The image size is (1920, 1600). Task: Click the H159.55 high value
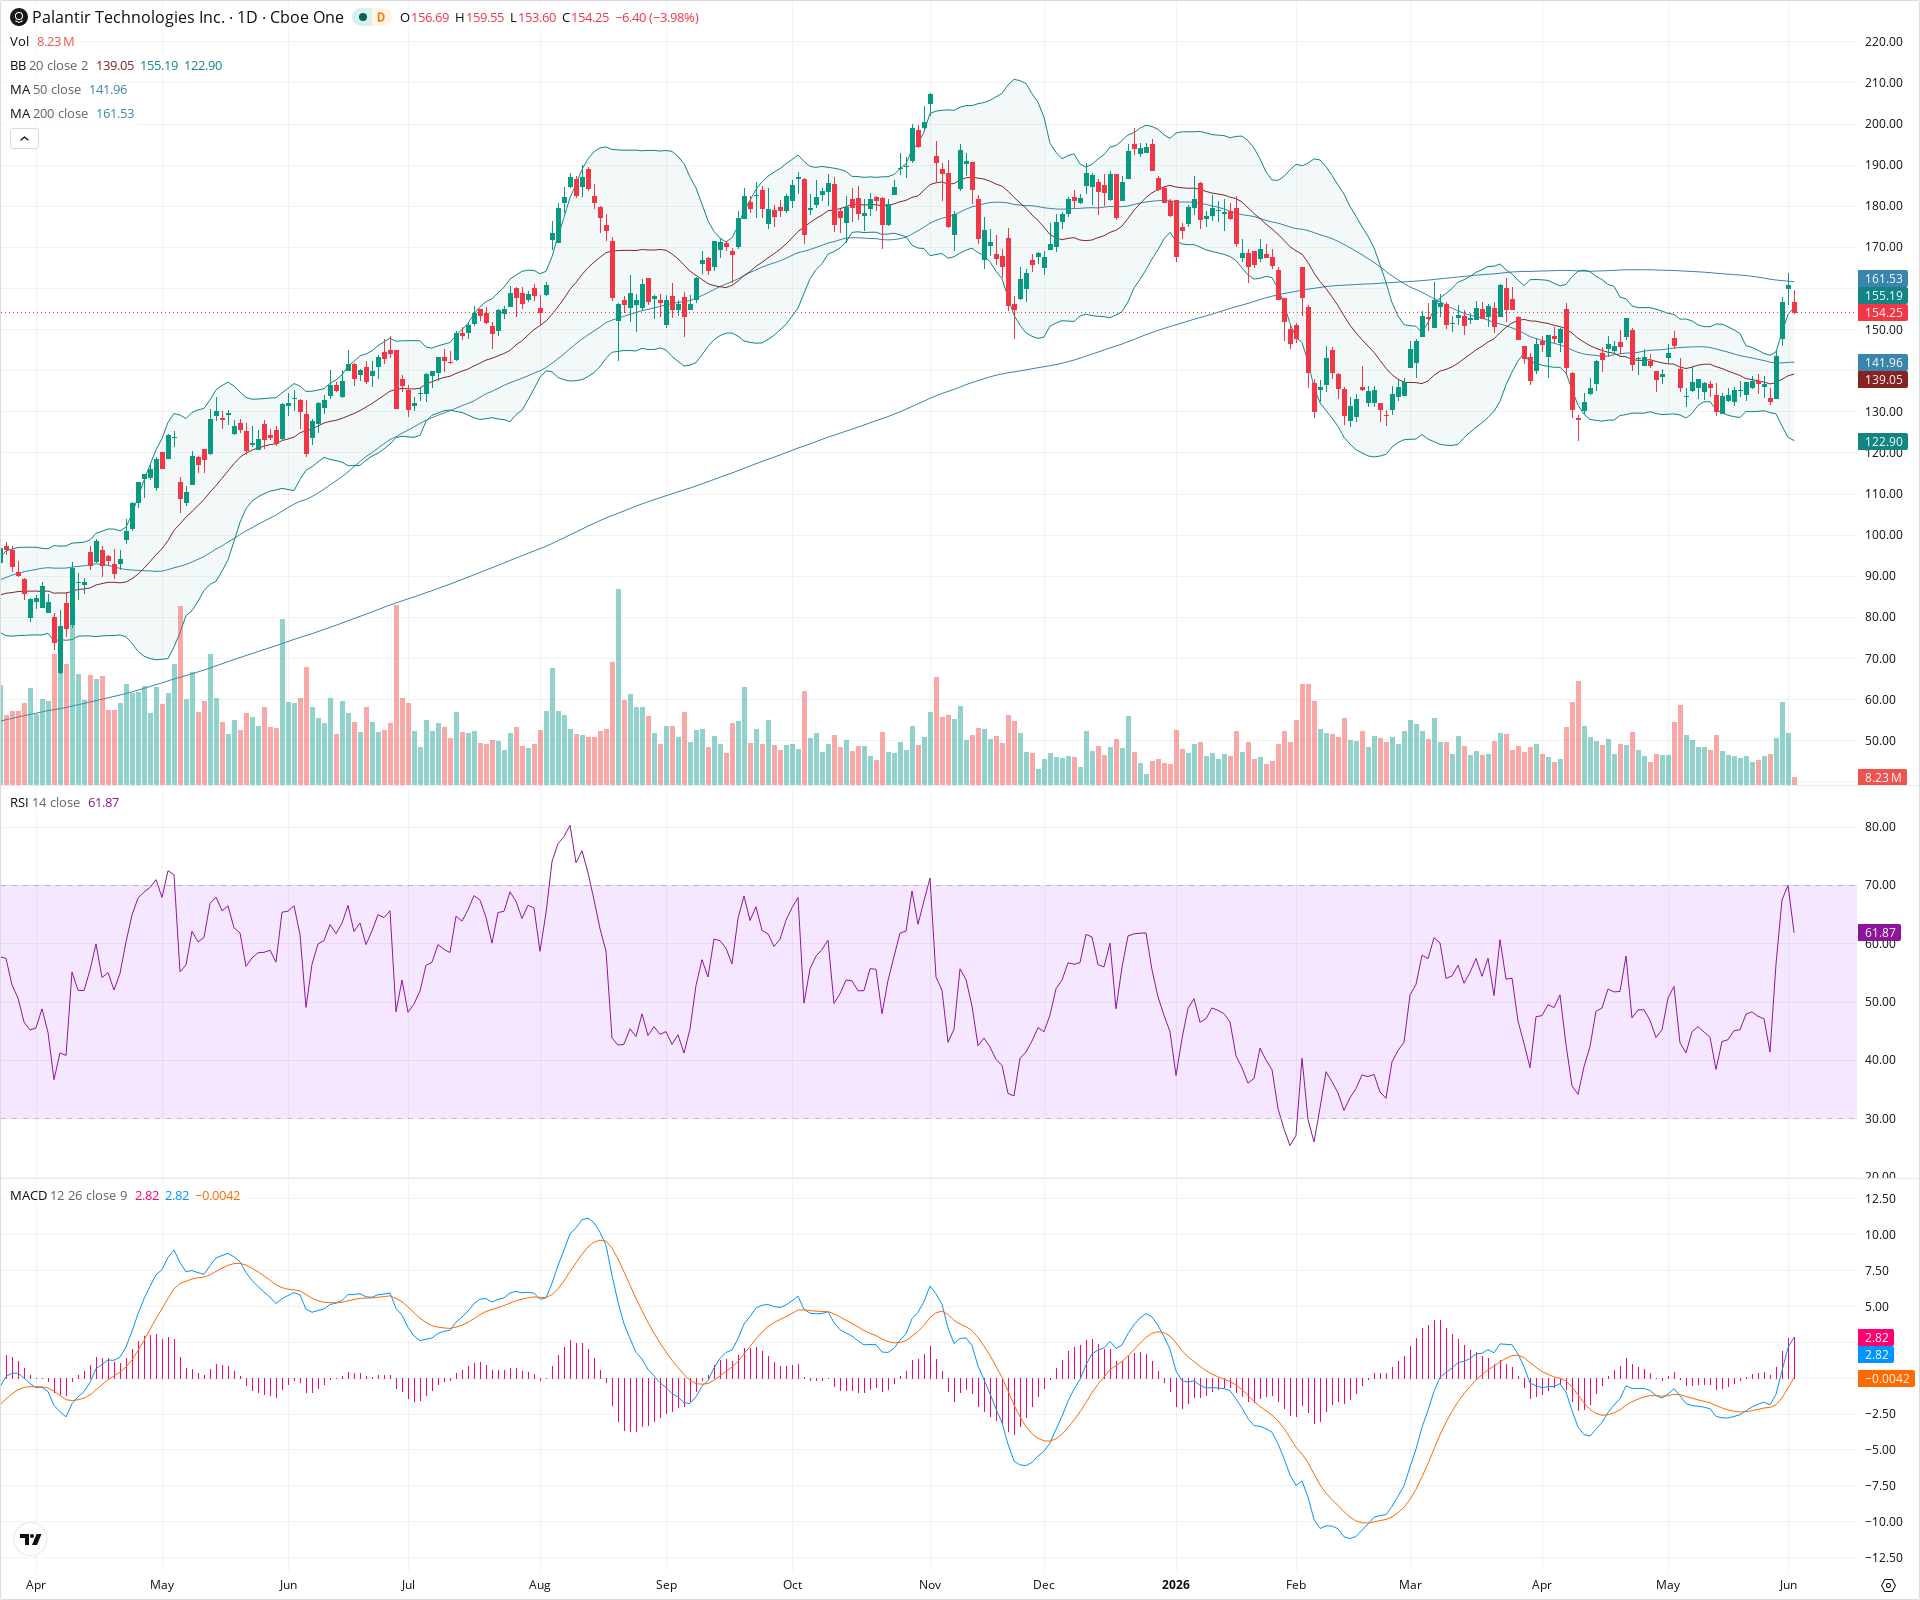480,17
